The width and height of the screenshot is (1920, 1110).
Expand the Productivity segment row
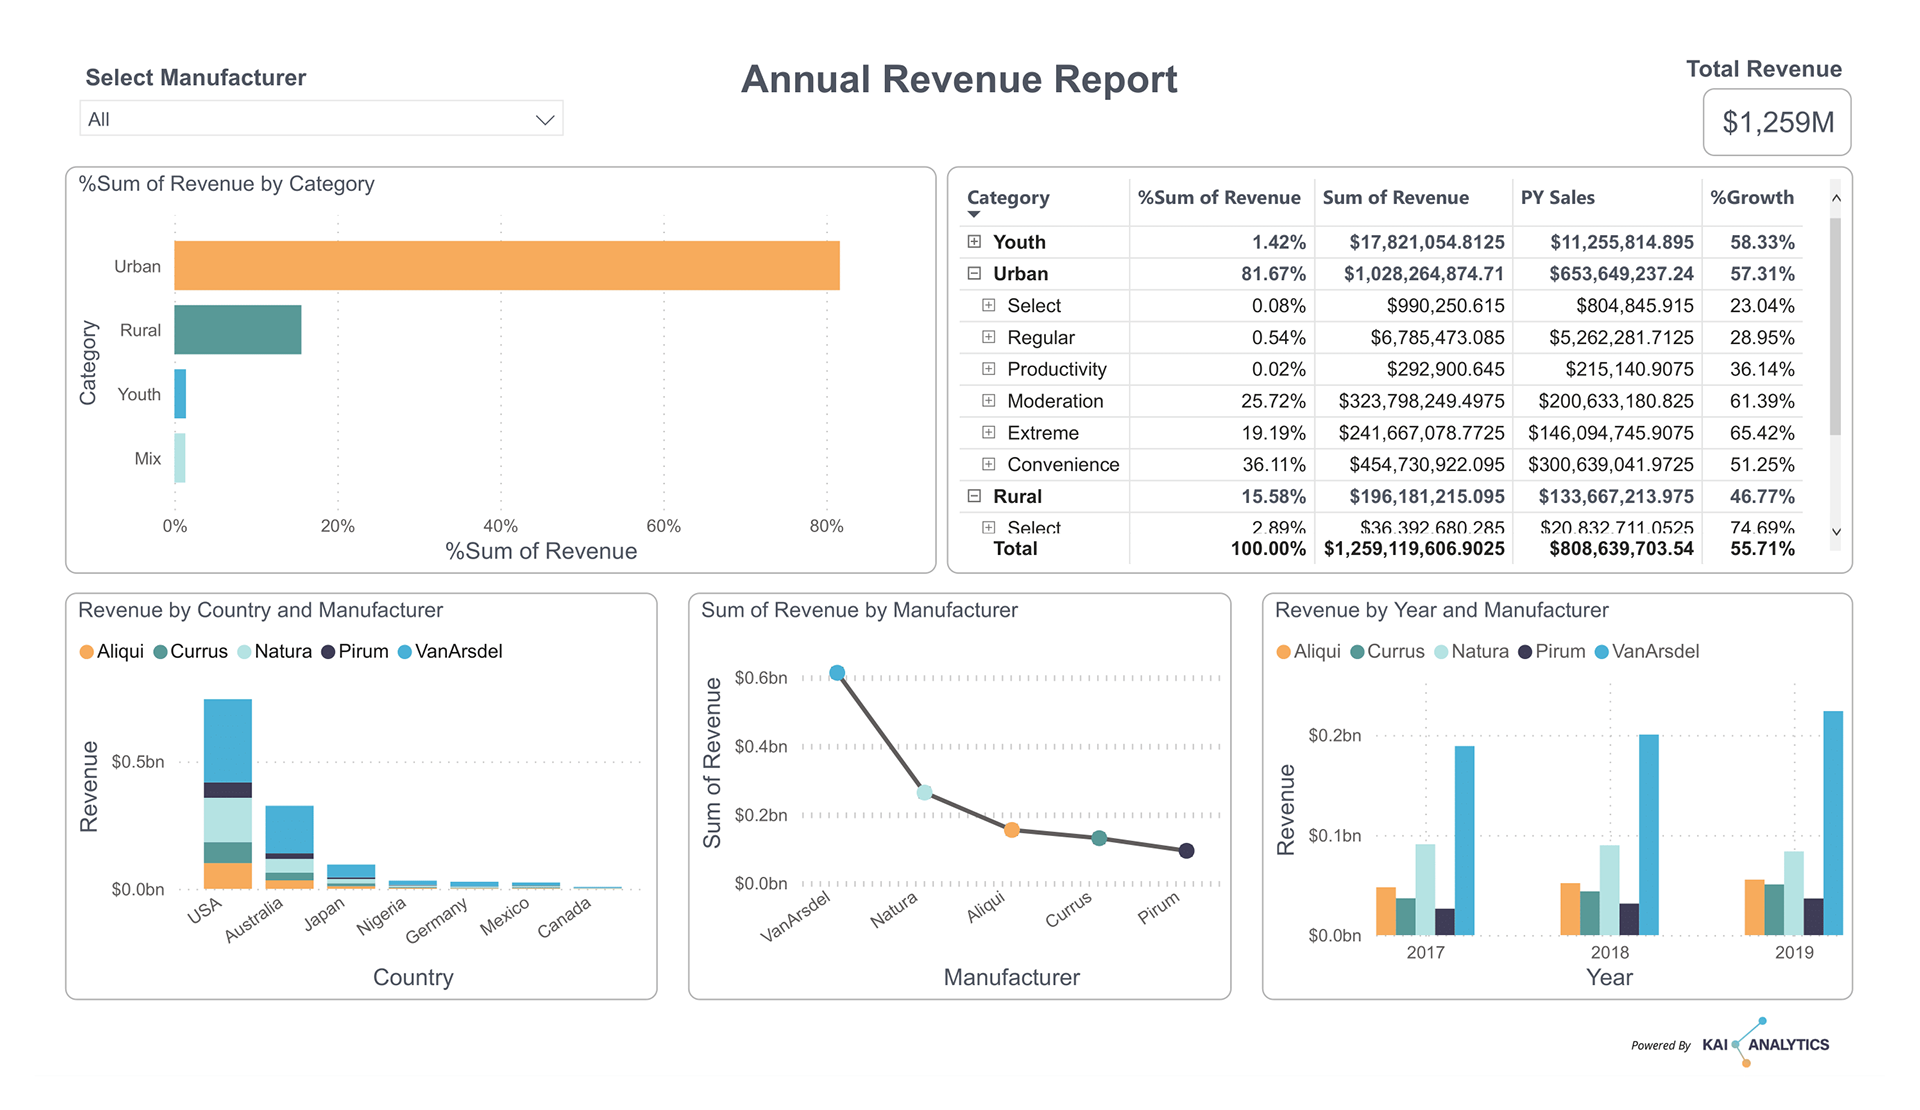[988, 369]
